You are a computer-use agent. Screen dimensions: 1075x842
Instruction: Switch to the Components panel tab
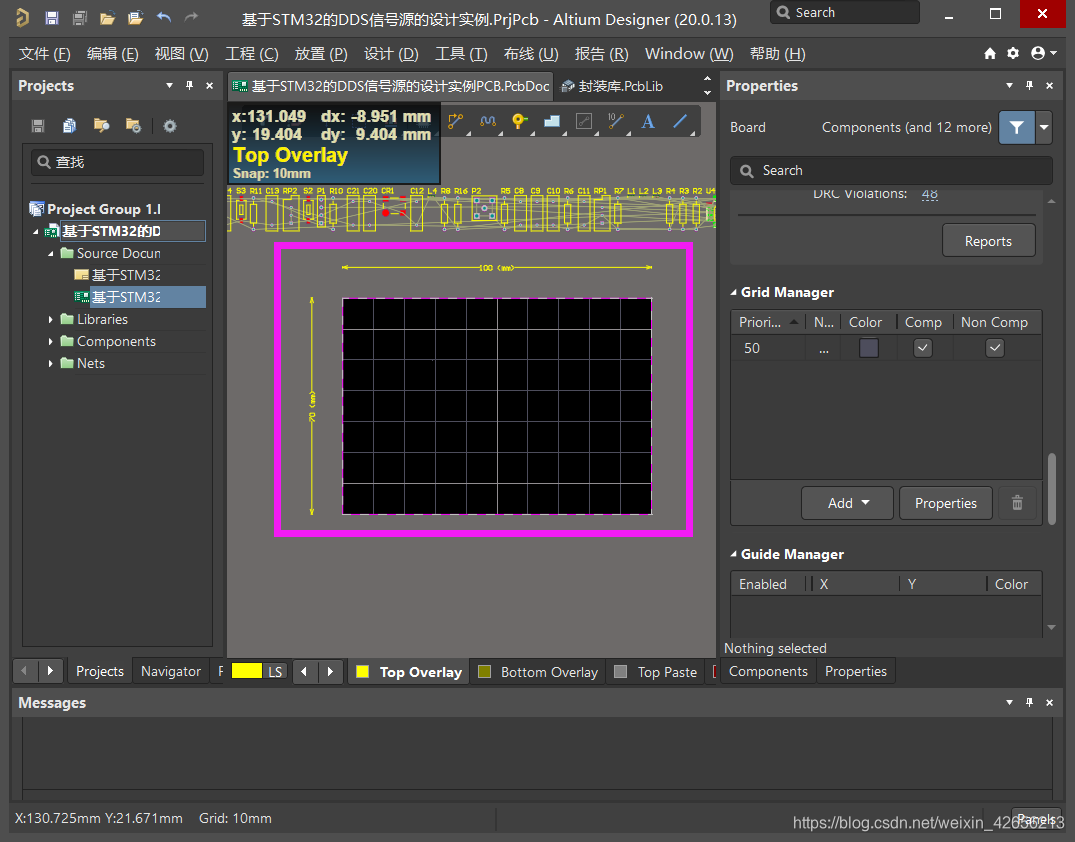tap(768, 671)
